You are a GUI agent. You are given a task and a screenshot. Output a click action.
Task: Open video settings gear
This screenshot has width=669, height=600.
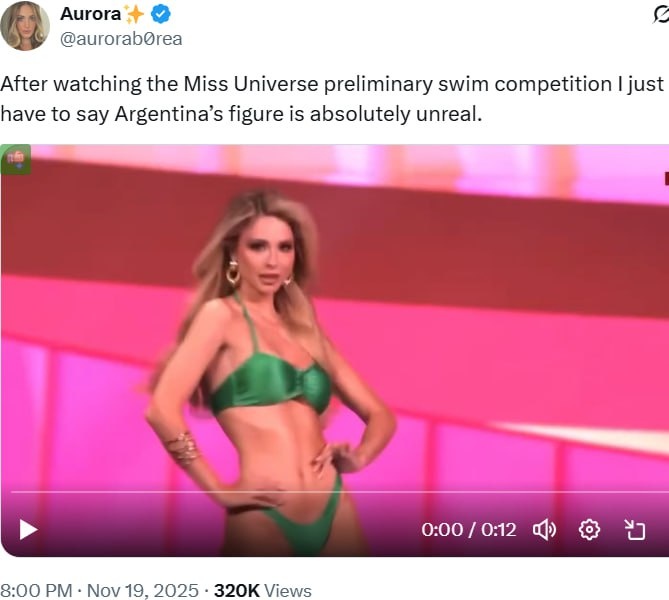pyautogui.click(x=589, y=530)
